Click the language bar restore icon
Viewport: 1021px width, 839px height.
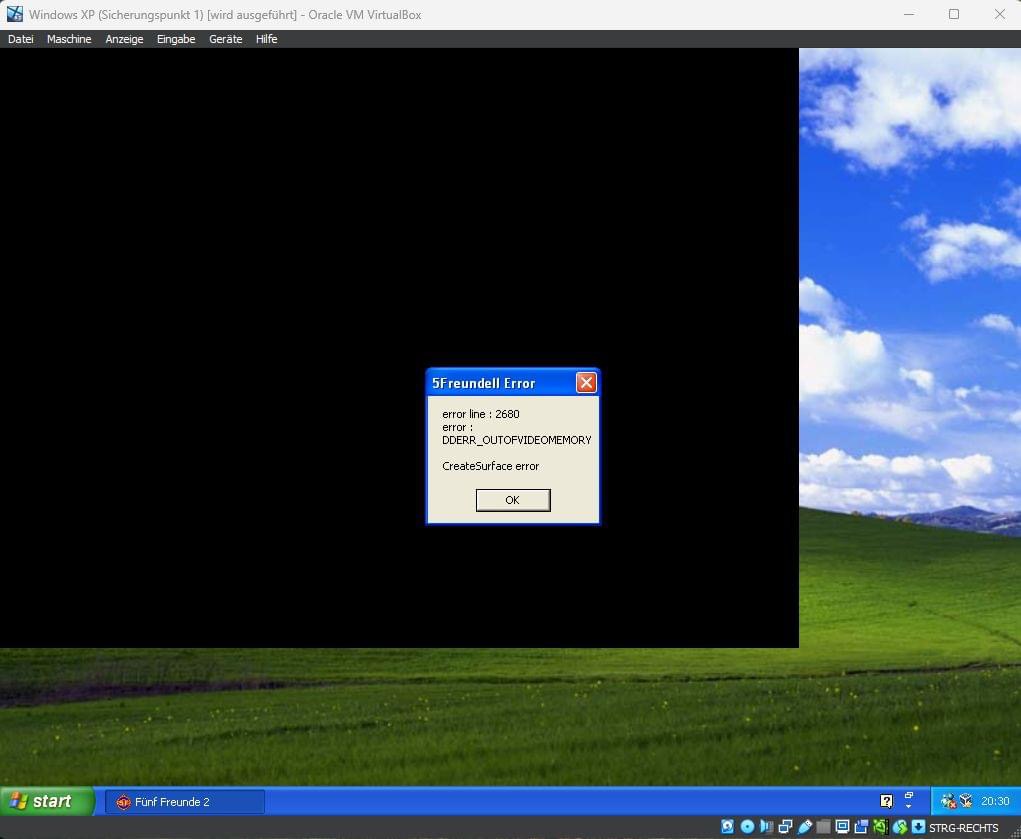pos(909,795)
